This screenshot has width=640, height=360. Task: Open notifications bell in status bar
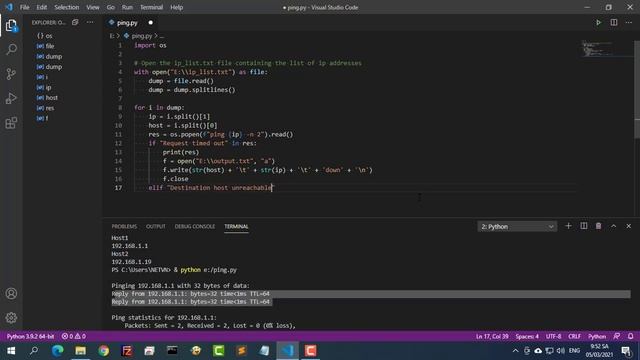pyautogui.click(x=631, y=336)
